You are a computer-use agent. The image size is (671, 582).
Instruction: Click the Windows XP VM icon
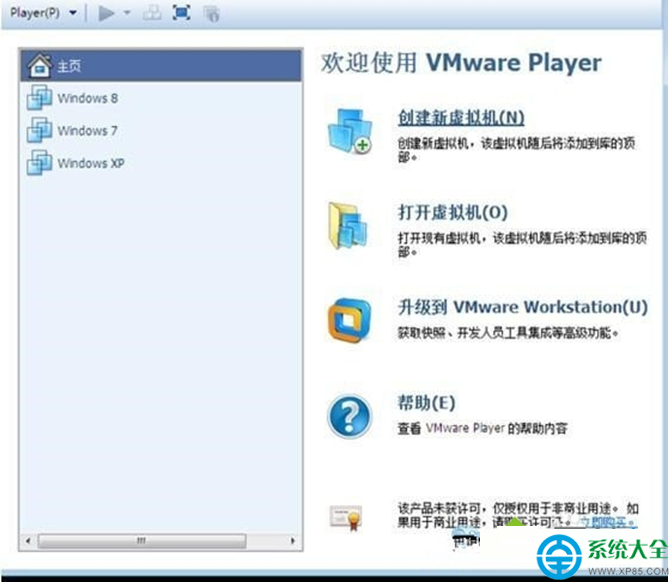coord(39,163)
